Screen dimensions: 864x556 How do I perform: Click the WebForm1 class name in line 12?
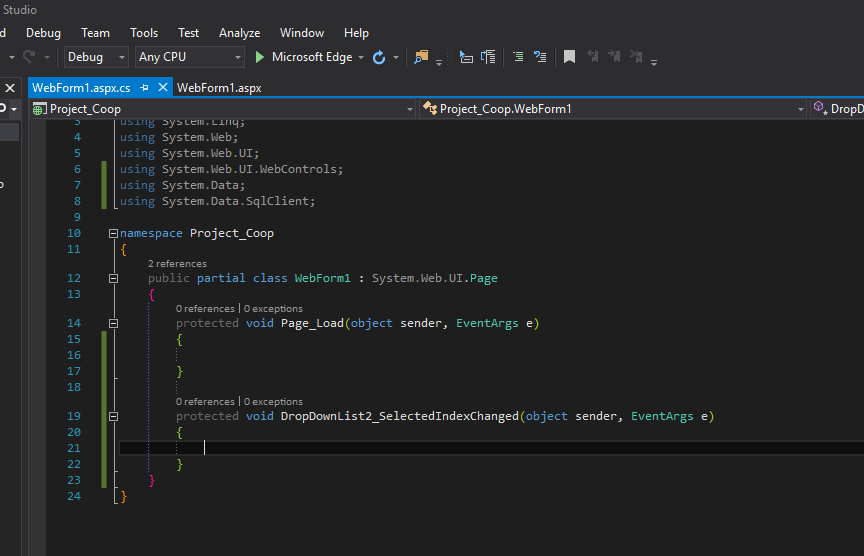point(322,278)
